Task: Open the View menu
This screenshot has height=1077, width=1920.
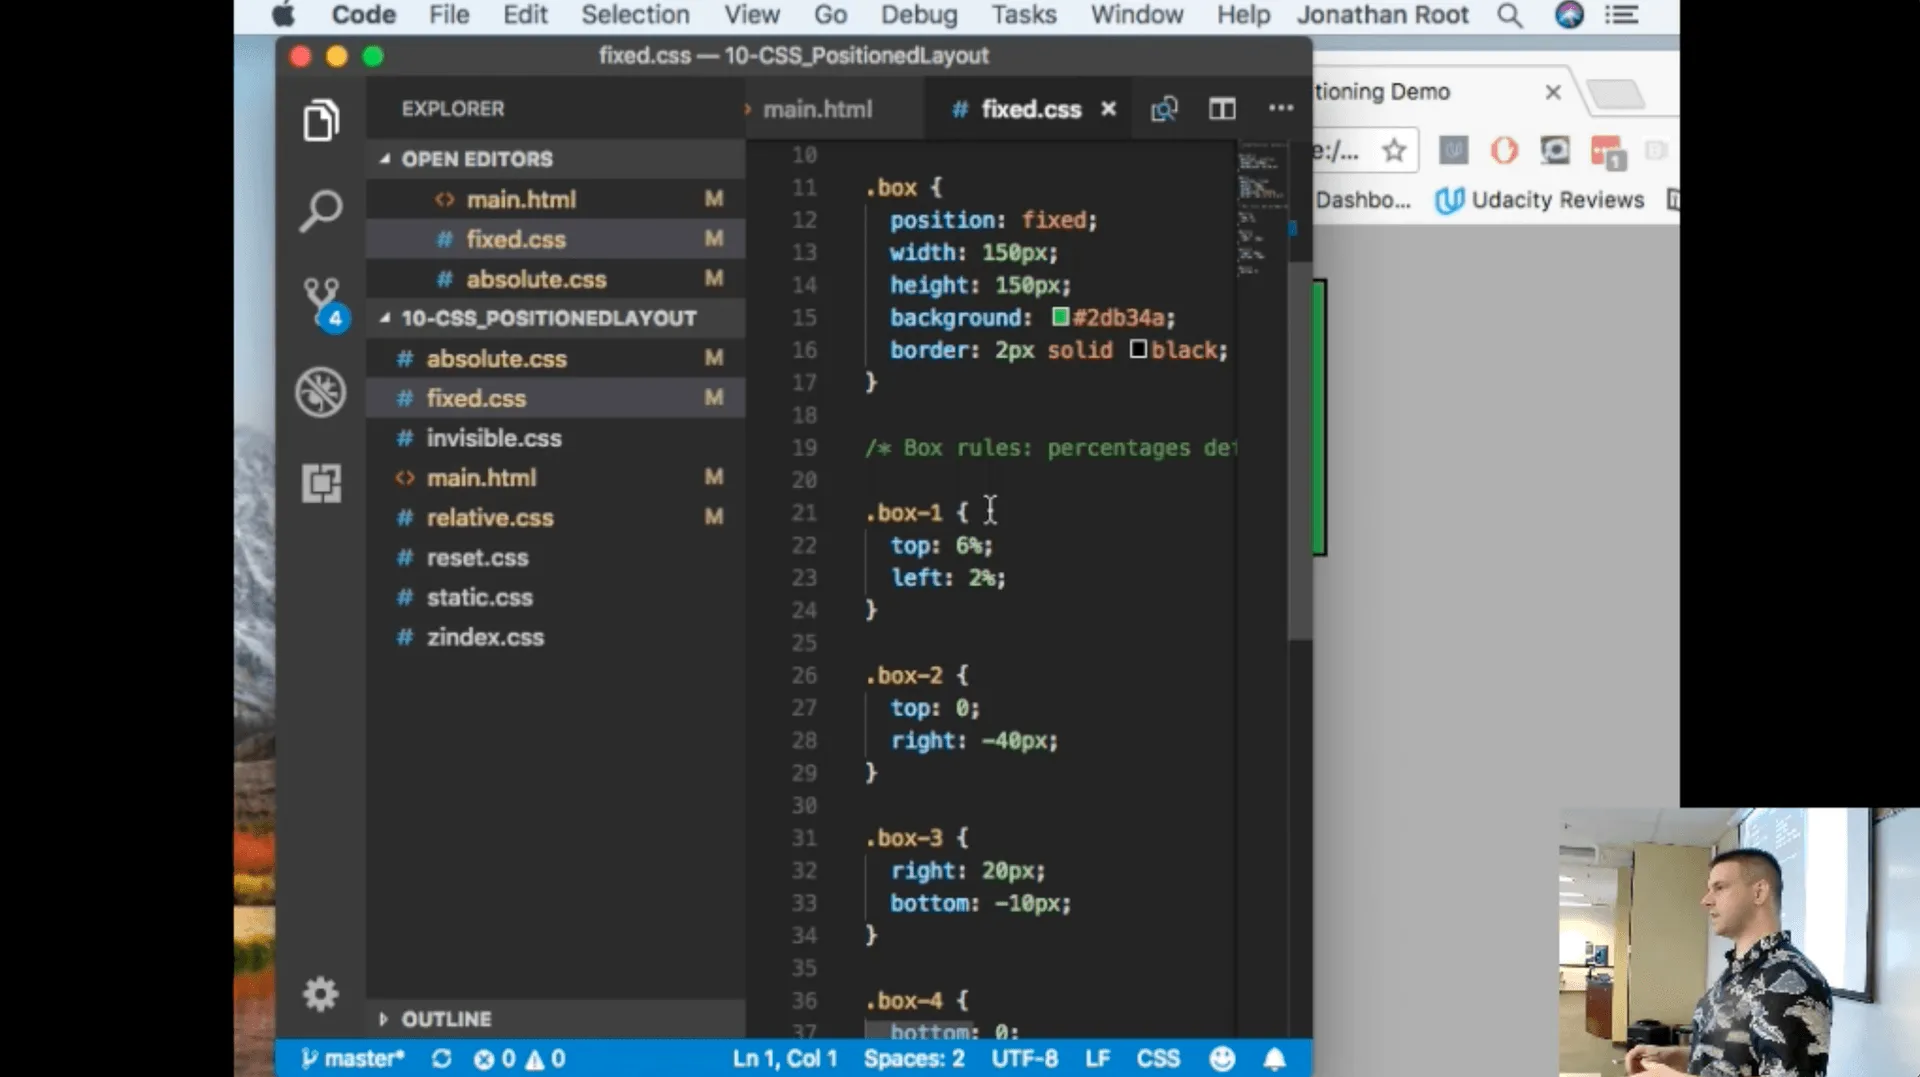Action: pyautogui.click(x=752, y=15)
